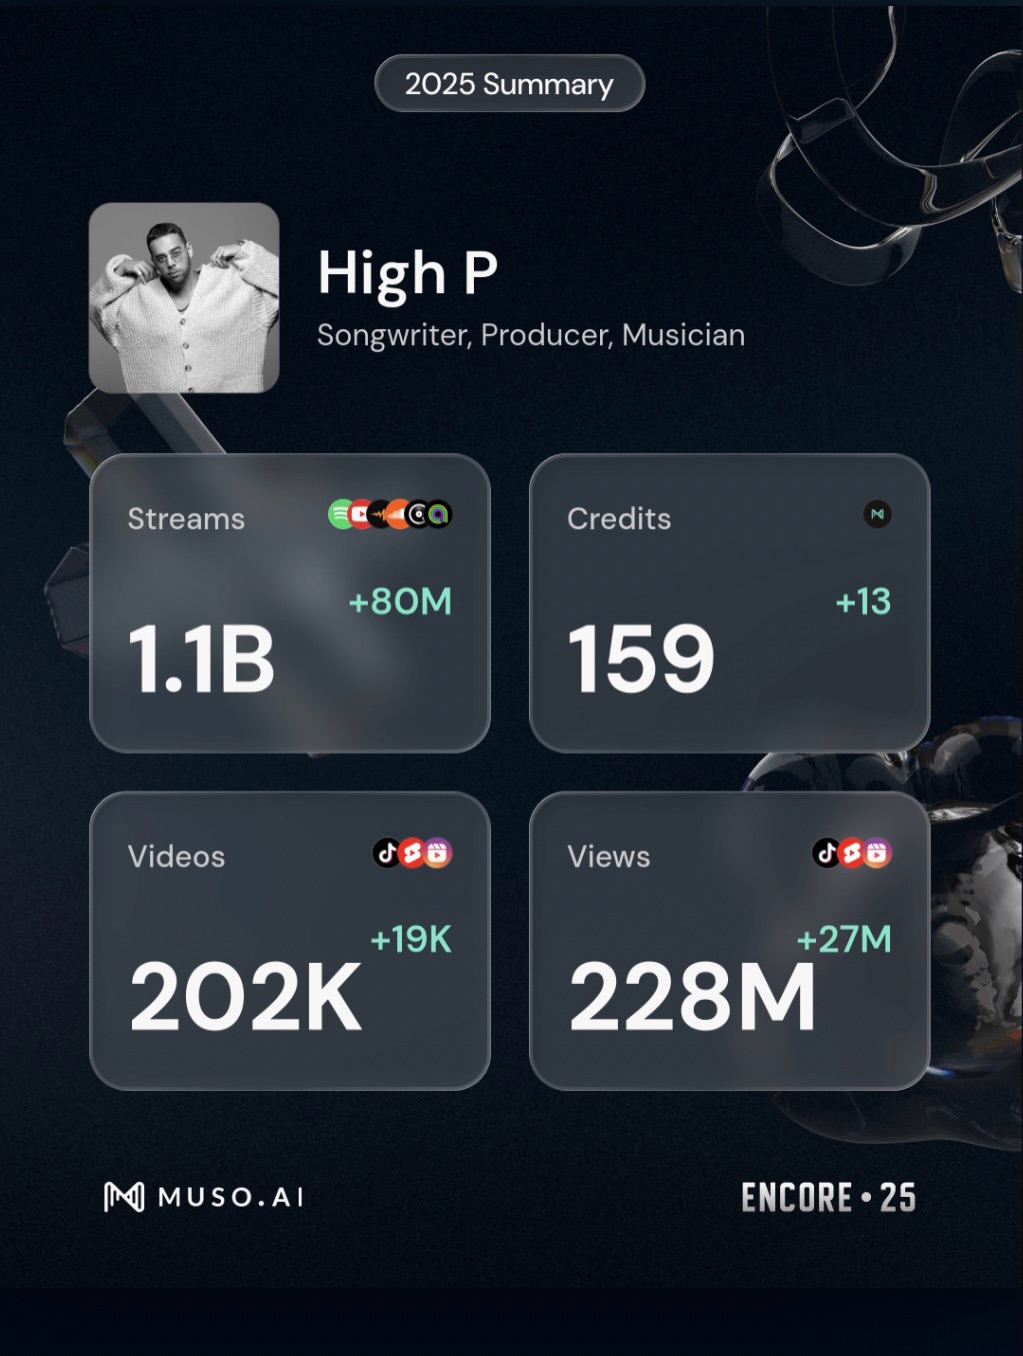
Task: Click the ENCORE 25 logo
Action: coord(828,1197)
